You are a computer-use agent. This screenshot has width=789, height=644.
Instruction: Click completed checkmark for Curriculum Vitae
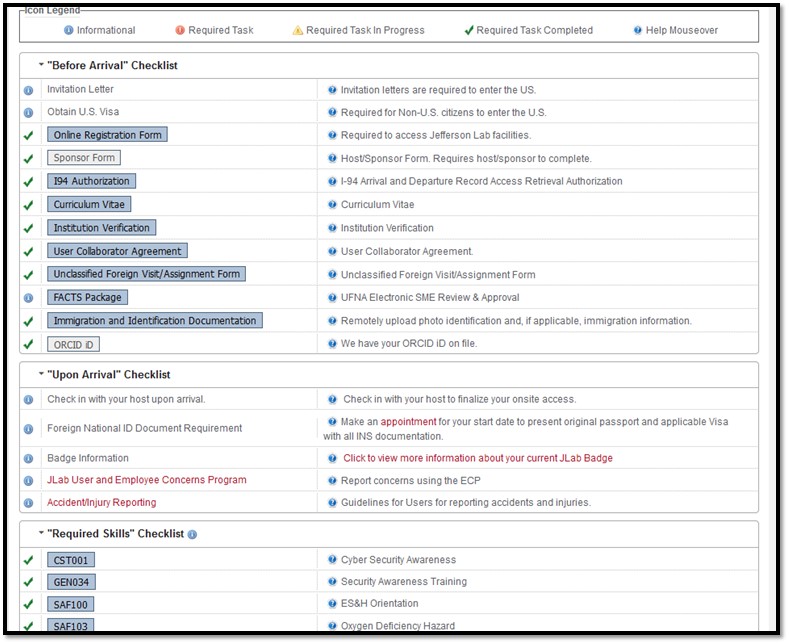[29, 205]
